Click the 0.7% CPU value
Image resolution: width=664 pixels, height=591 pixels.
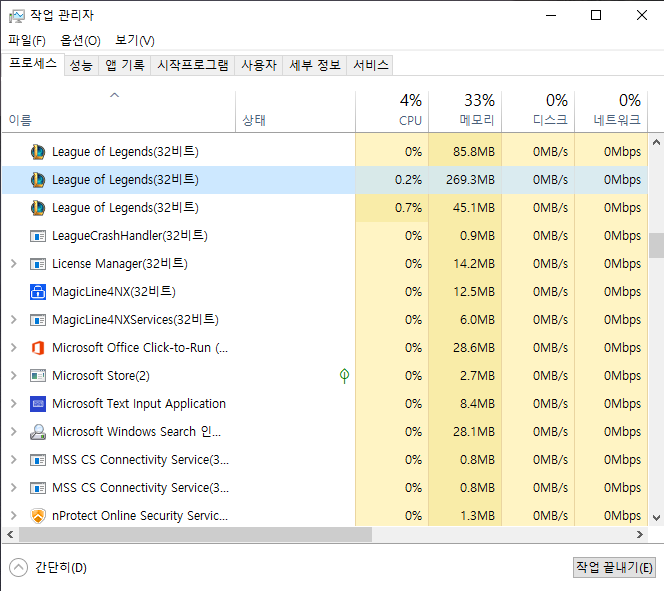pyautogui.click(x=408, y=207)
